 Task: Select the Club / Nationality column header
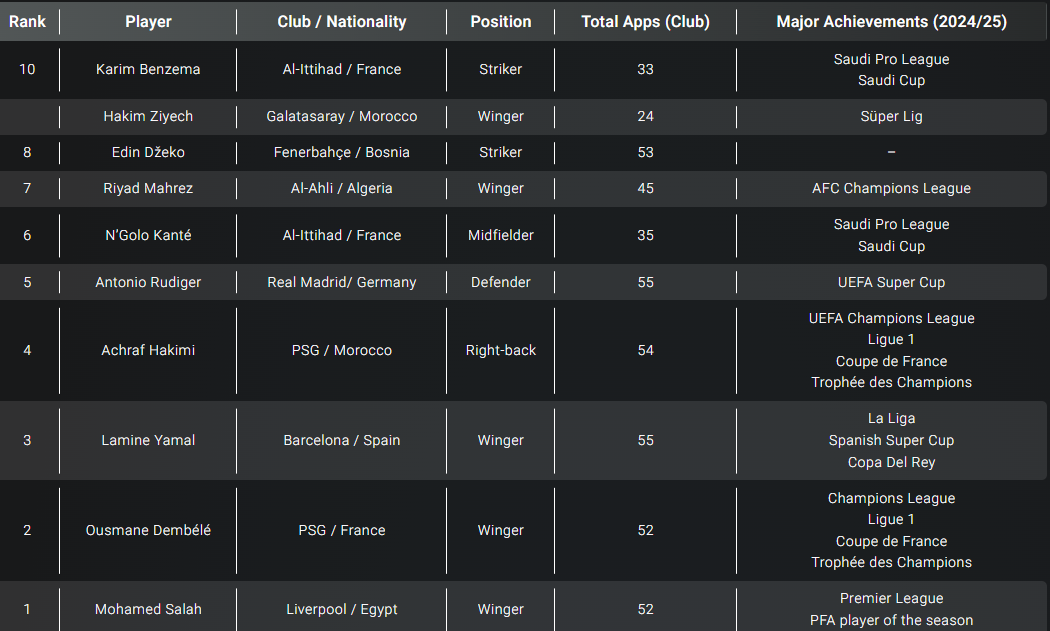342,21
